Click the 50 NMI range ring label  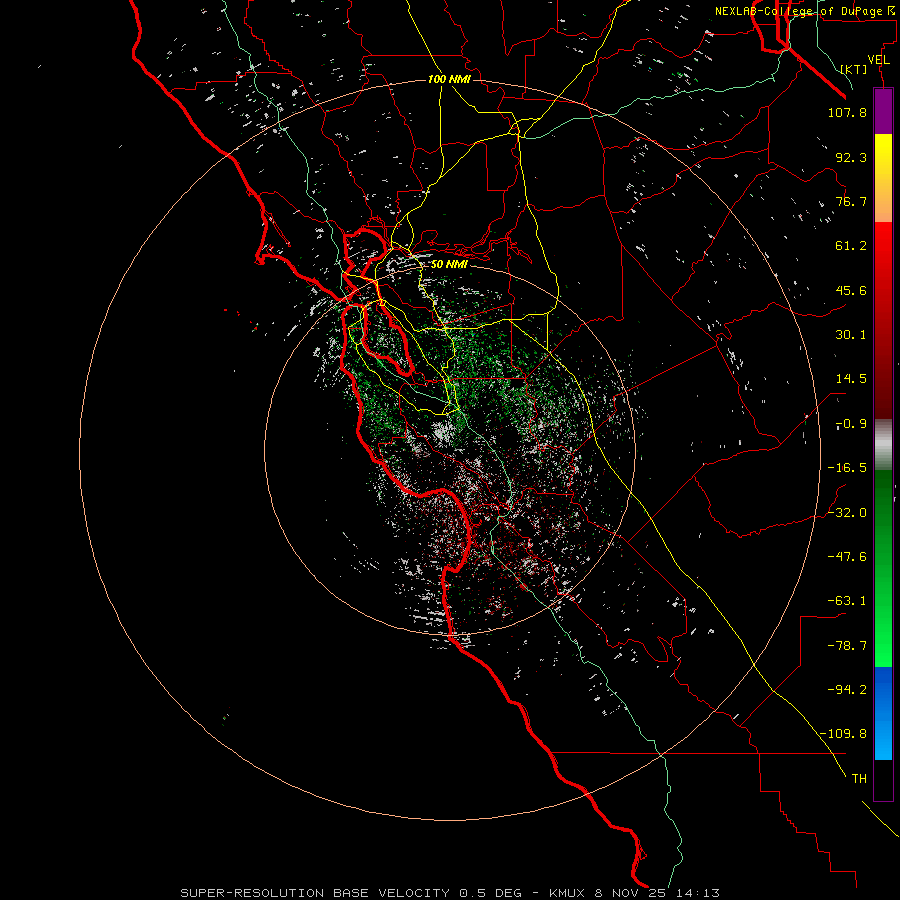tap(449, 264)
